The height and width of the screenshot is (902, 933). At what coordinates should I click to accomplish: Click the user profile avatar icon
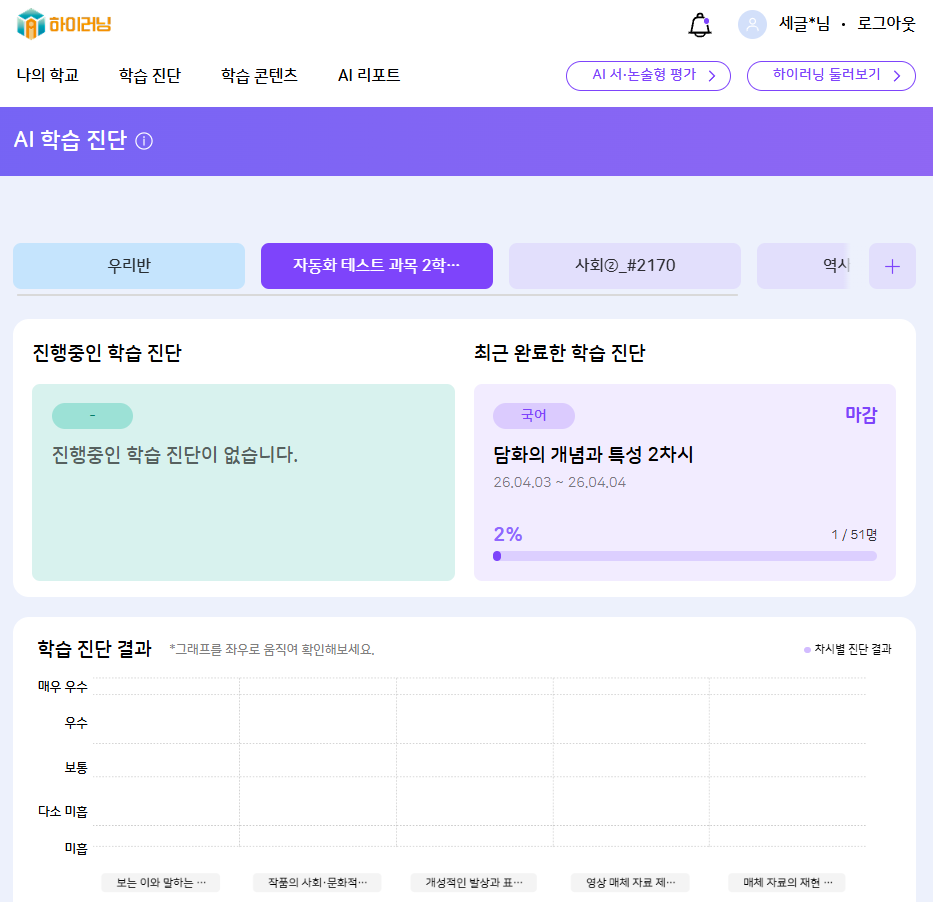click(x=752, y=25)
